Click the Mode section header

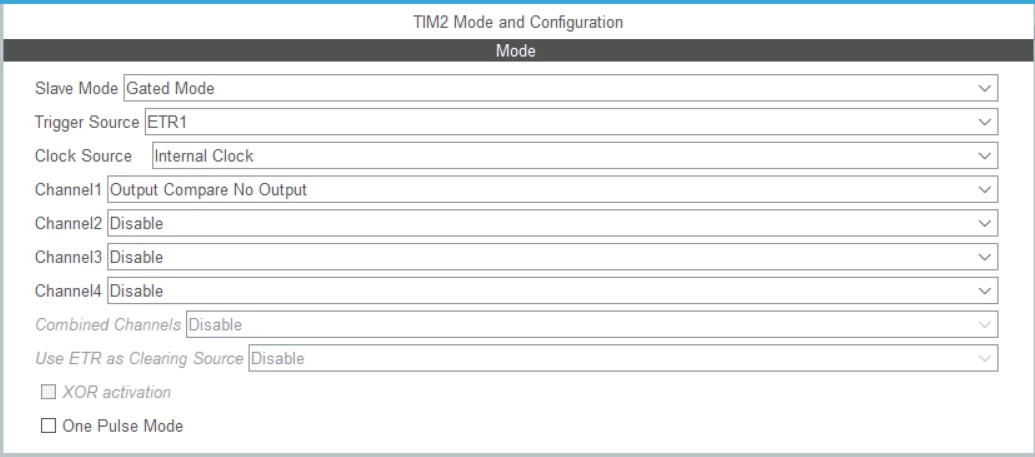[x=516, y=51]
